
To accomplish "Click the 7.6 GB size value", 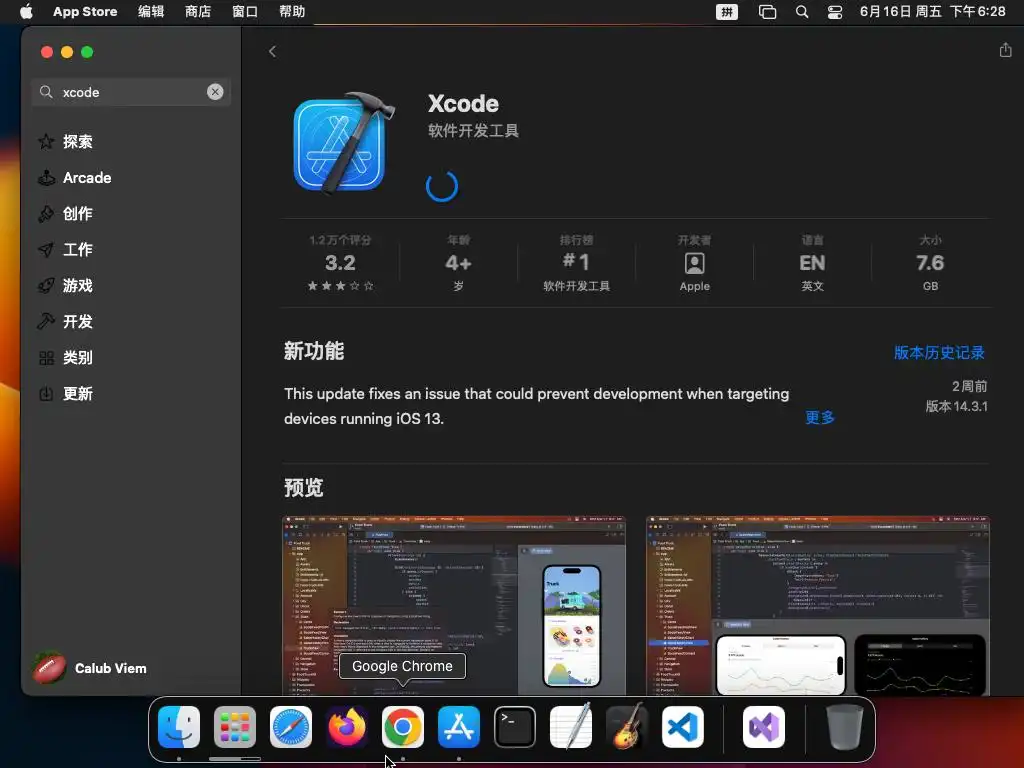I will (x=930, y=263).
